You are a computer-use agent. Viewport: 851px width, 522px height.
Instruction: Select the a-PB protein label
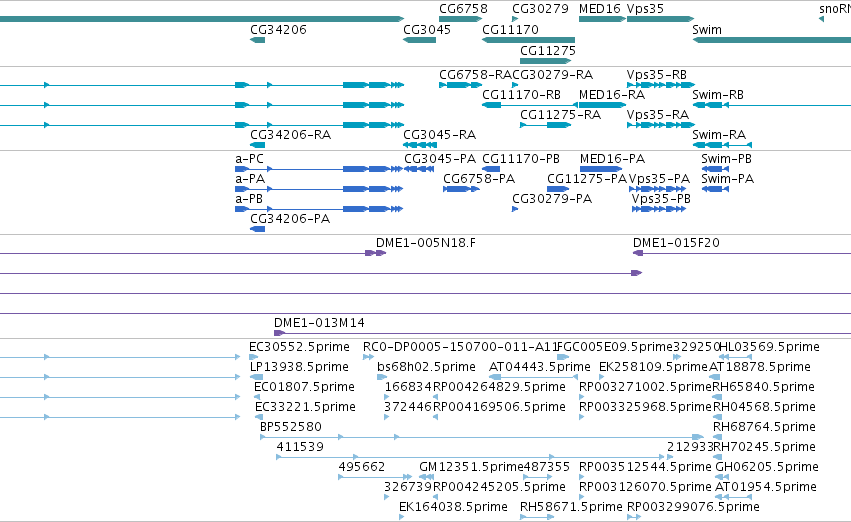249,199
